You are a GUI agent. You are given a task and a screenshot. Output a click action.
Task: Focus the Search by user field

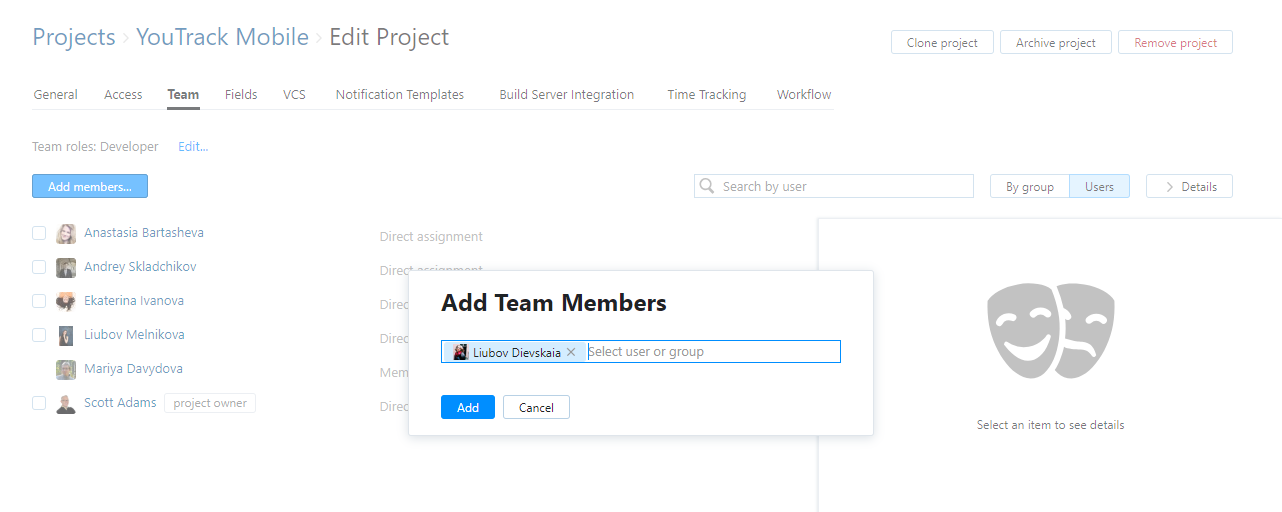[x=840, y=187]
